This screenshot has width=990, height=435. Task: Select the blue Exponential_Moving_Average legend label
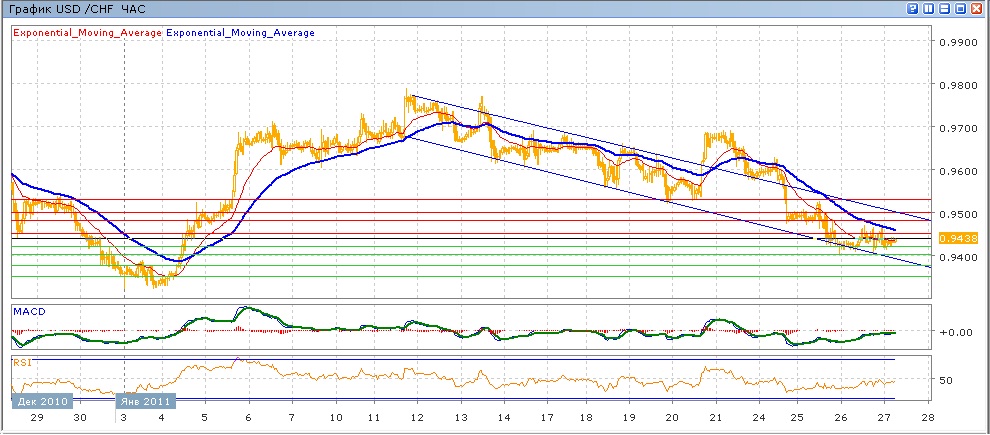[x=240, y=33]
